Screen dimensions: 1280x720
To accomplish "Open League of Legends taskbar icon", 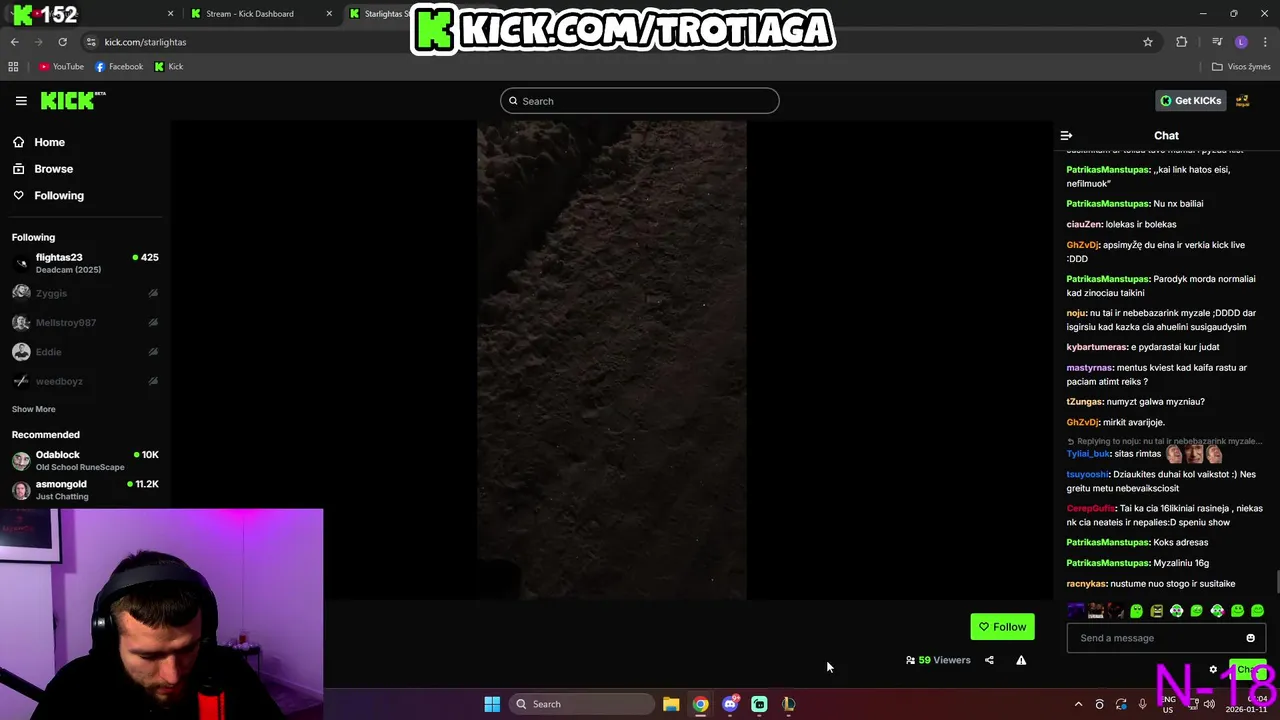I will click(789, 704).
